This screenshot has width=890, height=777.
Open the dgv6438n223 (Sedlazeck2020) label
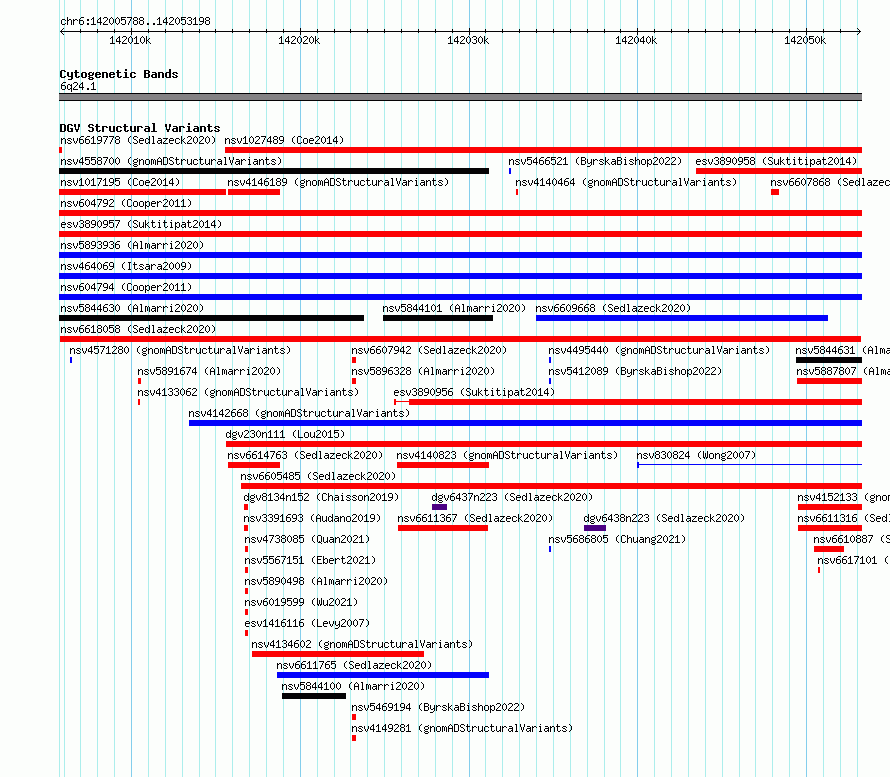[x=664, y=518]
